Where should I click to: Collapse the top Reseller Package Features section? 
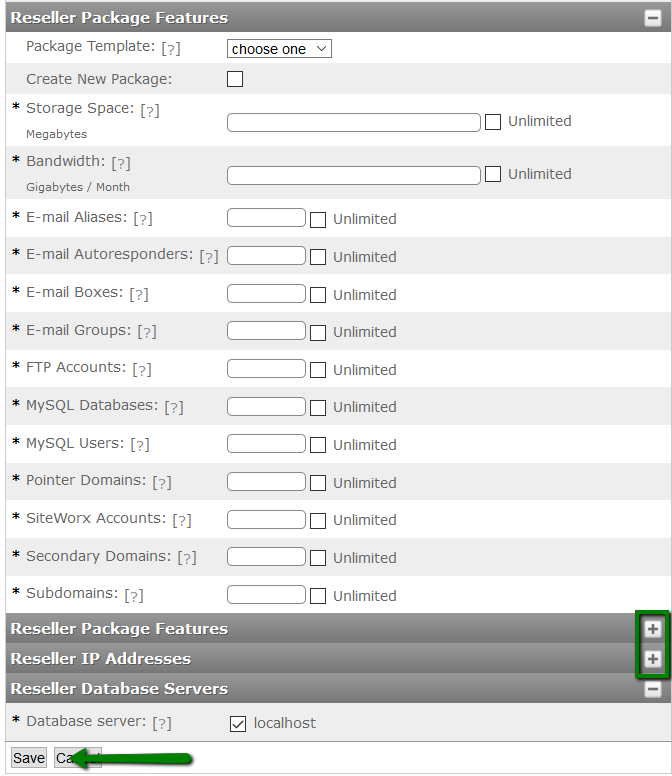pyautogui.click(x=652, y=17)
